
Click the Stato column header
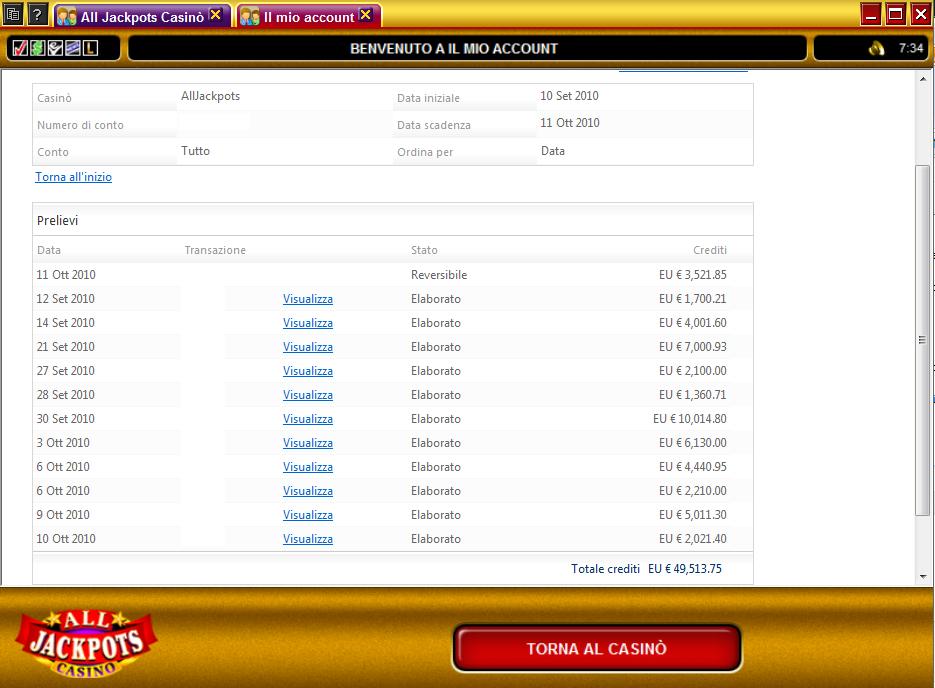tap(424, 250)
